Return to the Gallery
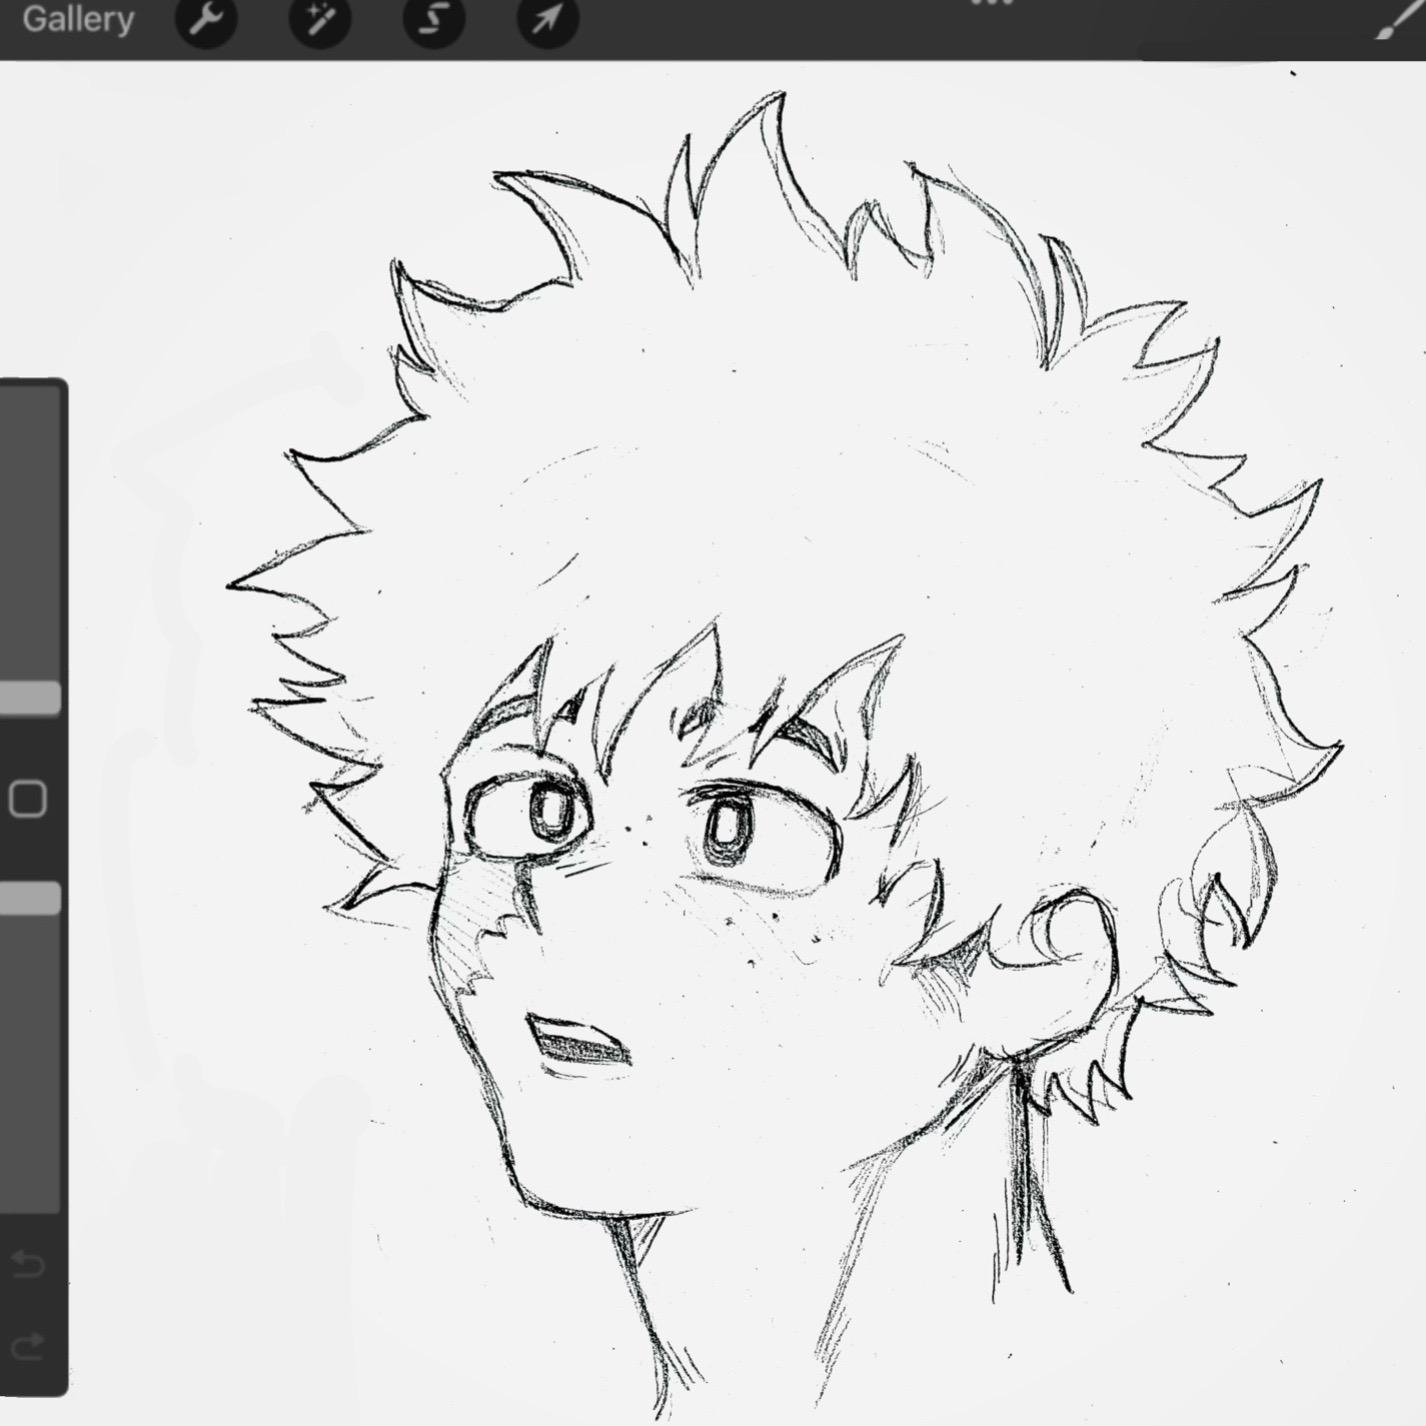Image resolution: width=1426 pixels, height=1426 pixels. coord(78,19)
